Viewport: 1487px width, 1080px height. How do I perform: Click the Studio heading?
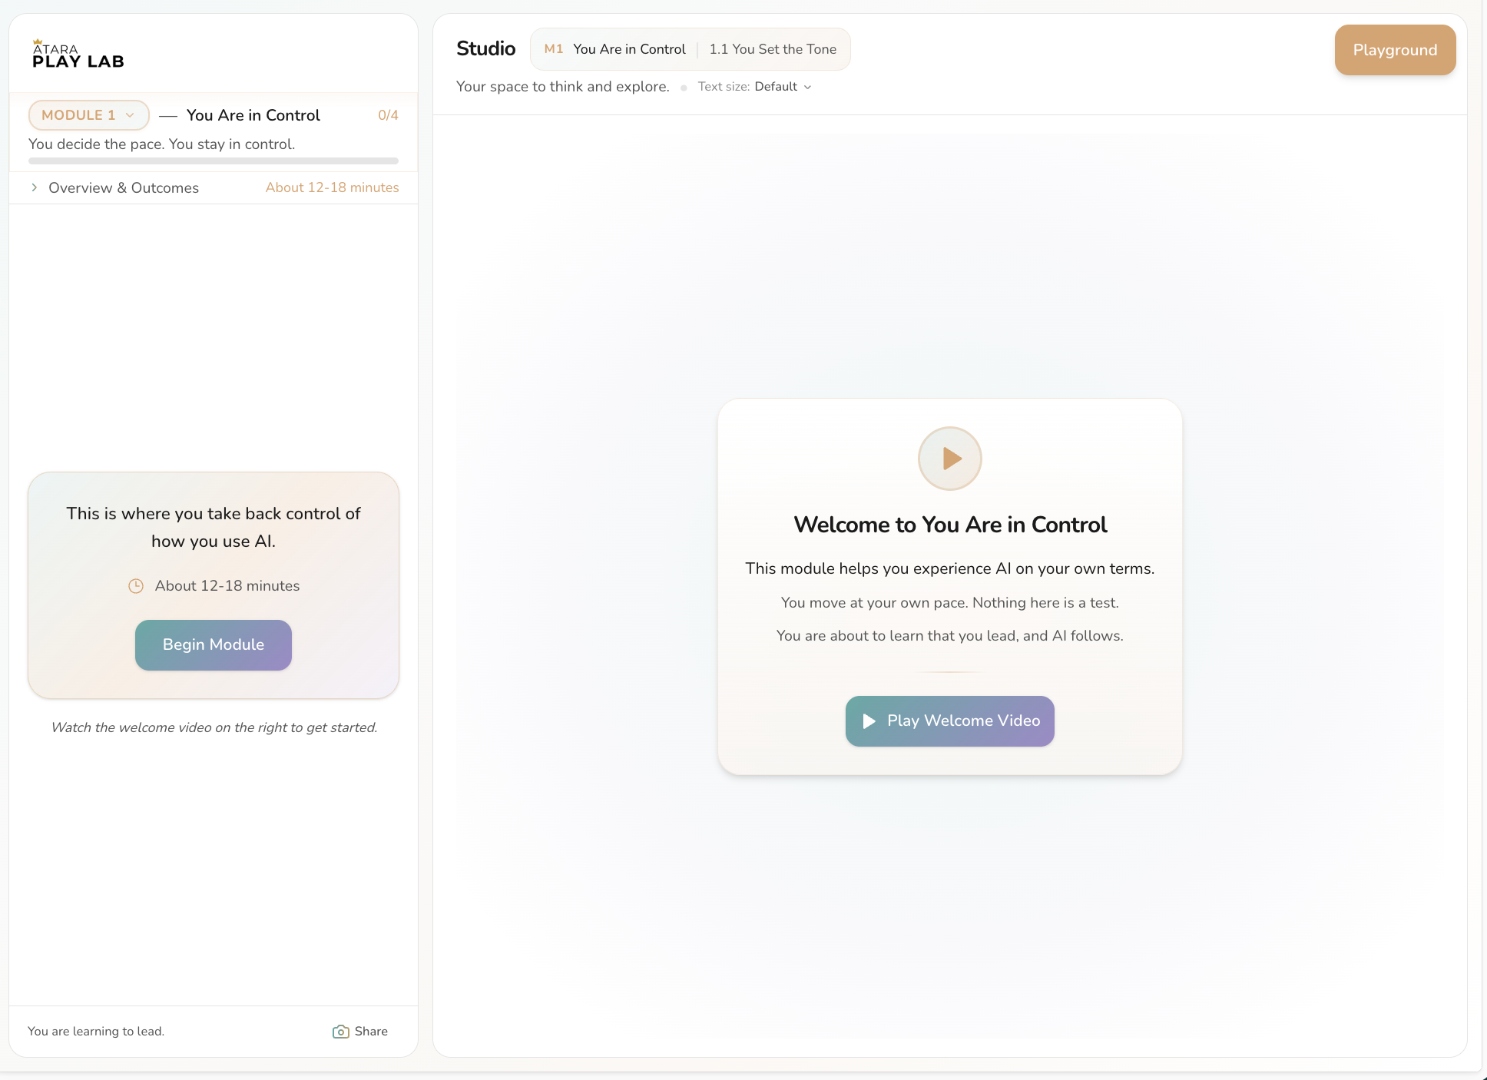pos(486,48)
